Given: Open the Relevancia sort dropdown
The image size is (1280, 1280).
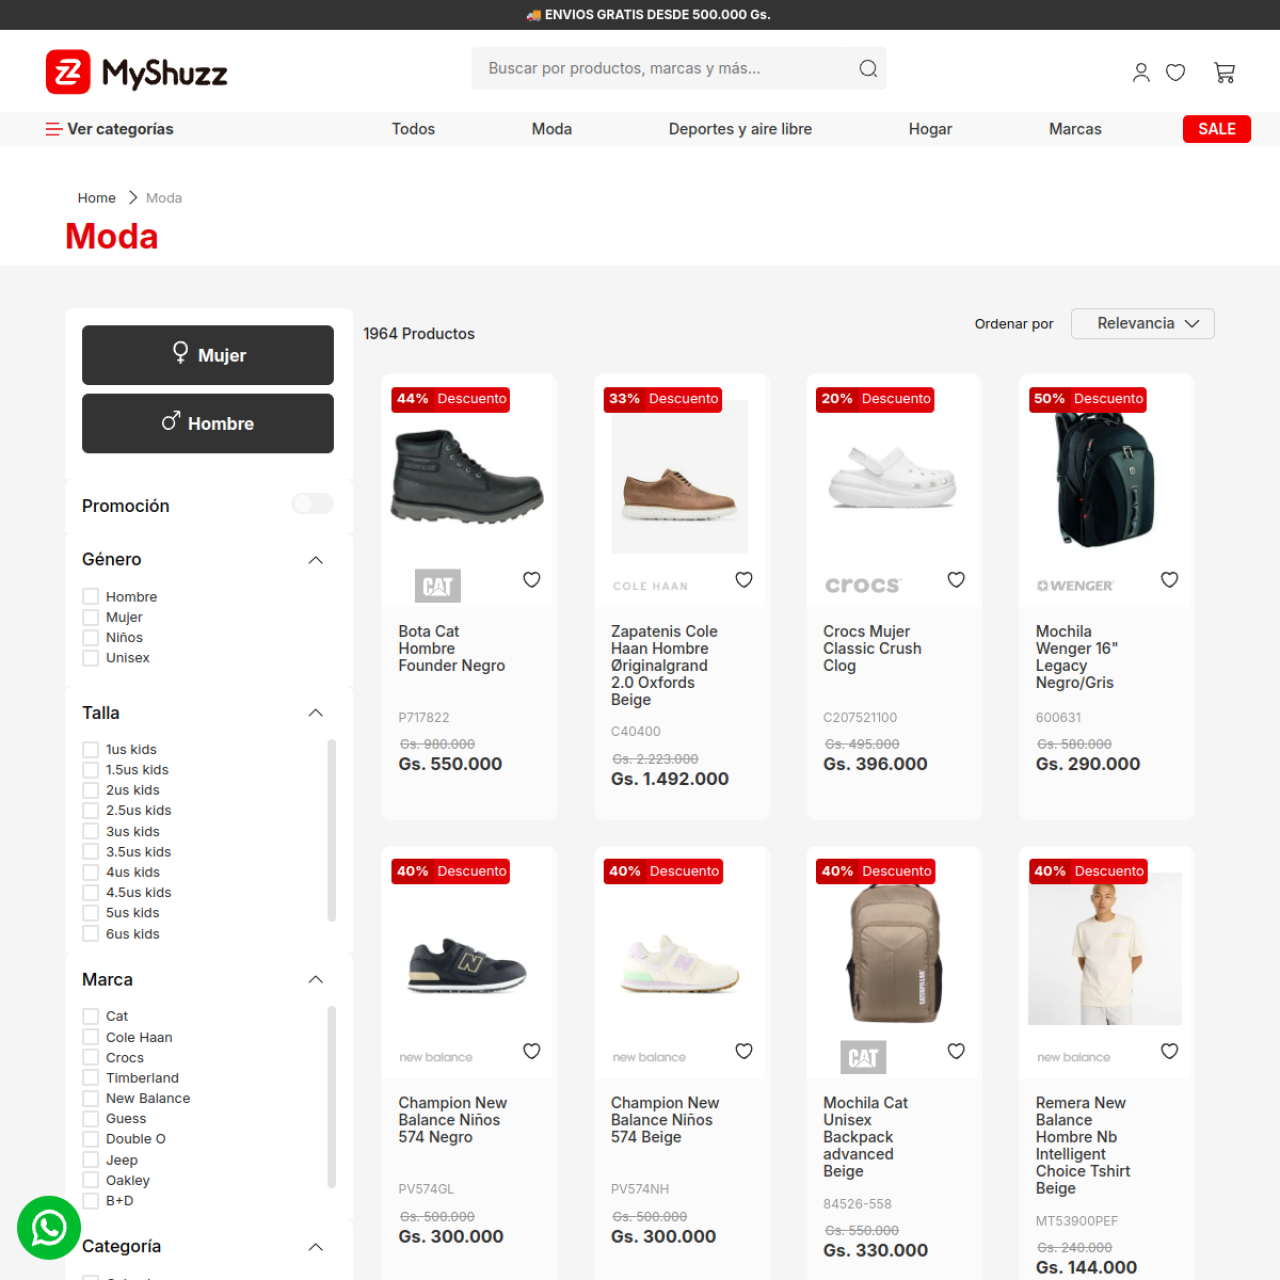Looking at the screenshot, I should pos(1142,323).
